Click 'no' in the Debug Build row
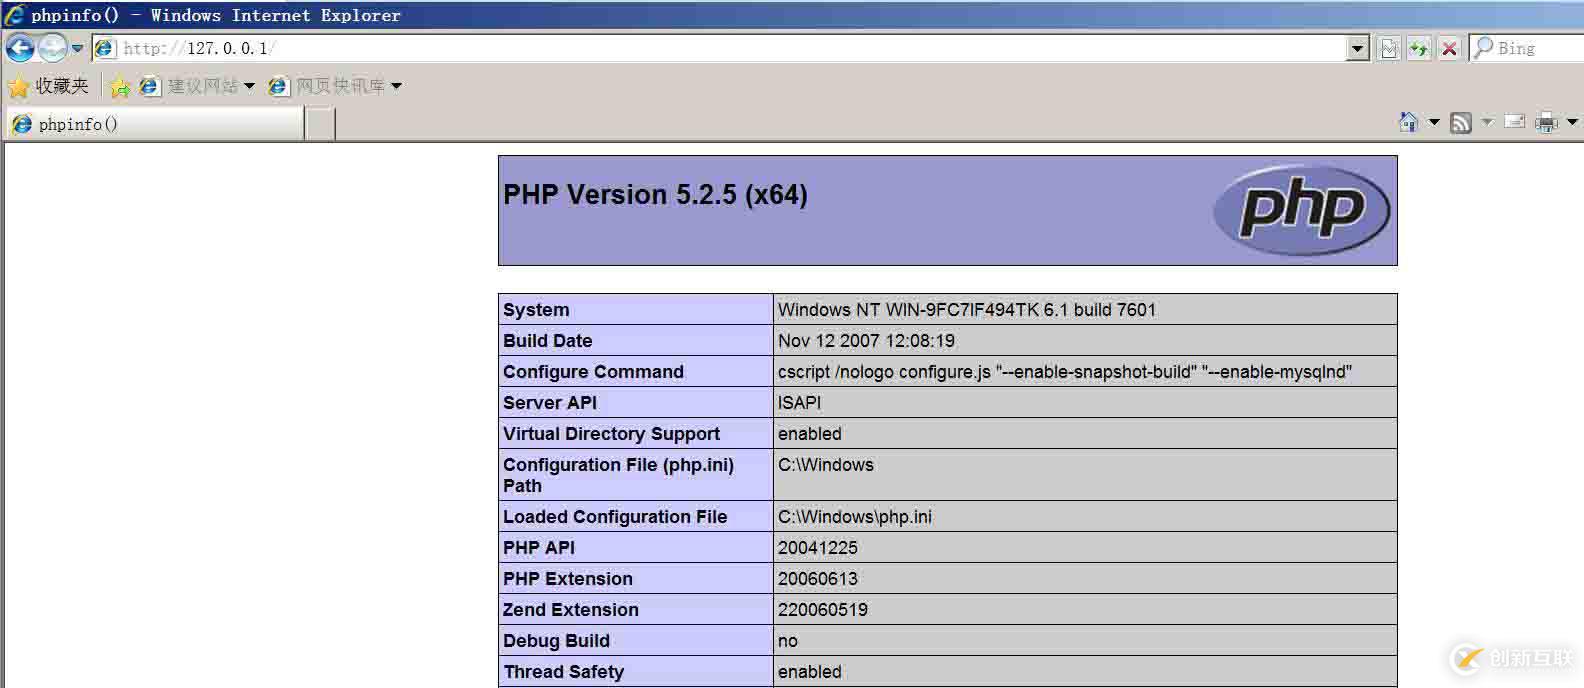 [x=788, y=641]
